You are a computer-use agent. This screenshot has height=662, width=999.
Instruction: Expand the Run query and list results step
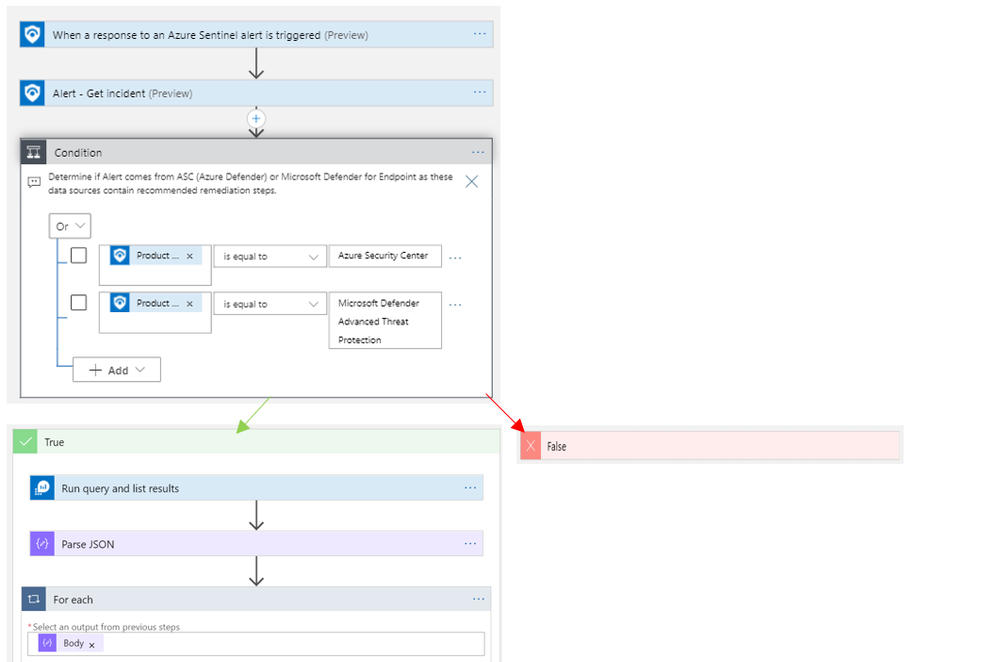point(256,488)
